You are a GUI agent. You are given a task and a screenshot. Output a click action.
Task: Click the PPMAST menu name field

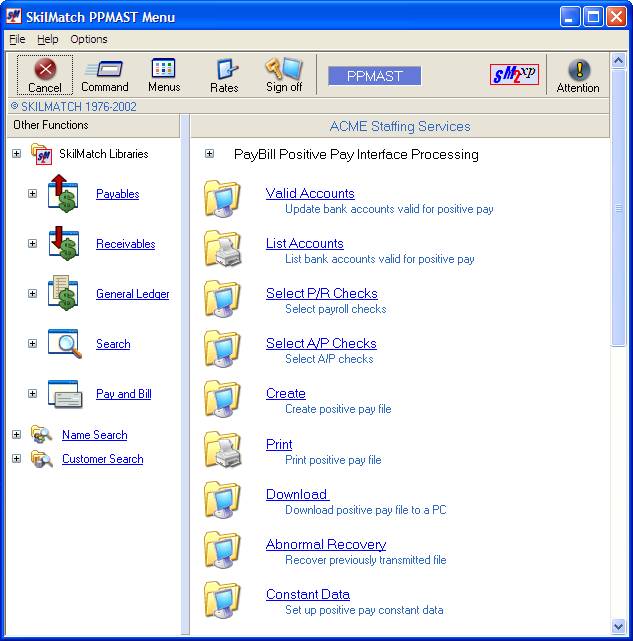pos(375,76)
